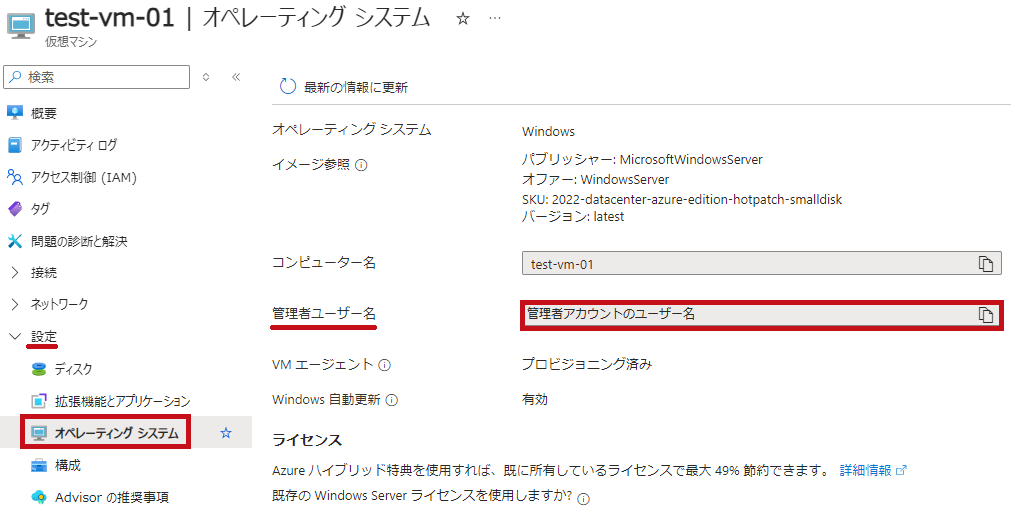1011x508 pixels.
Task: Click プロビジョニング済み status text
Action: 587,365
